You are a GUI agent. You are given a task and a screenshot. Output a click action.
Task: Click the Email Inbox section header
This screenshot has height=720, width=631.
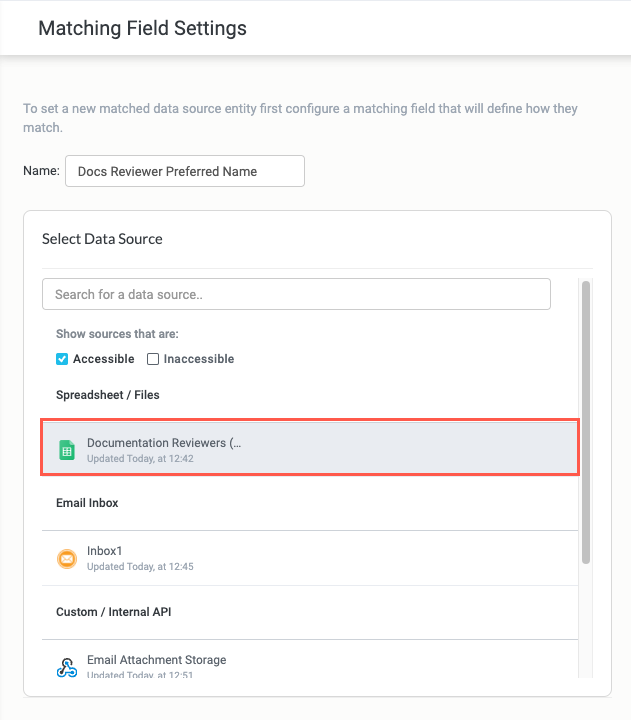pos(87,503)
